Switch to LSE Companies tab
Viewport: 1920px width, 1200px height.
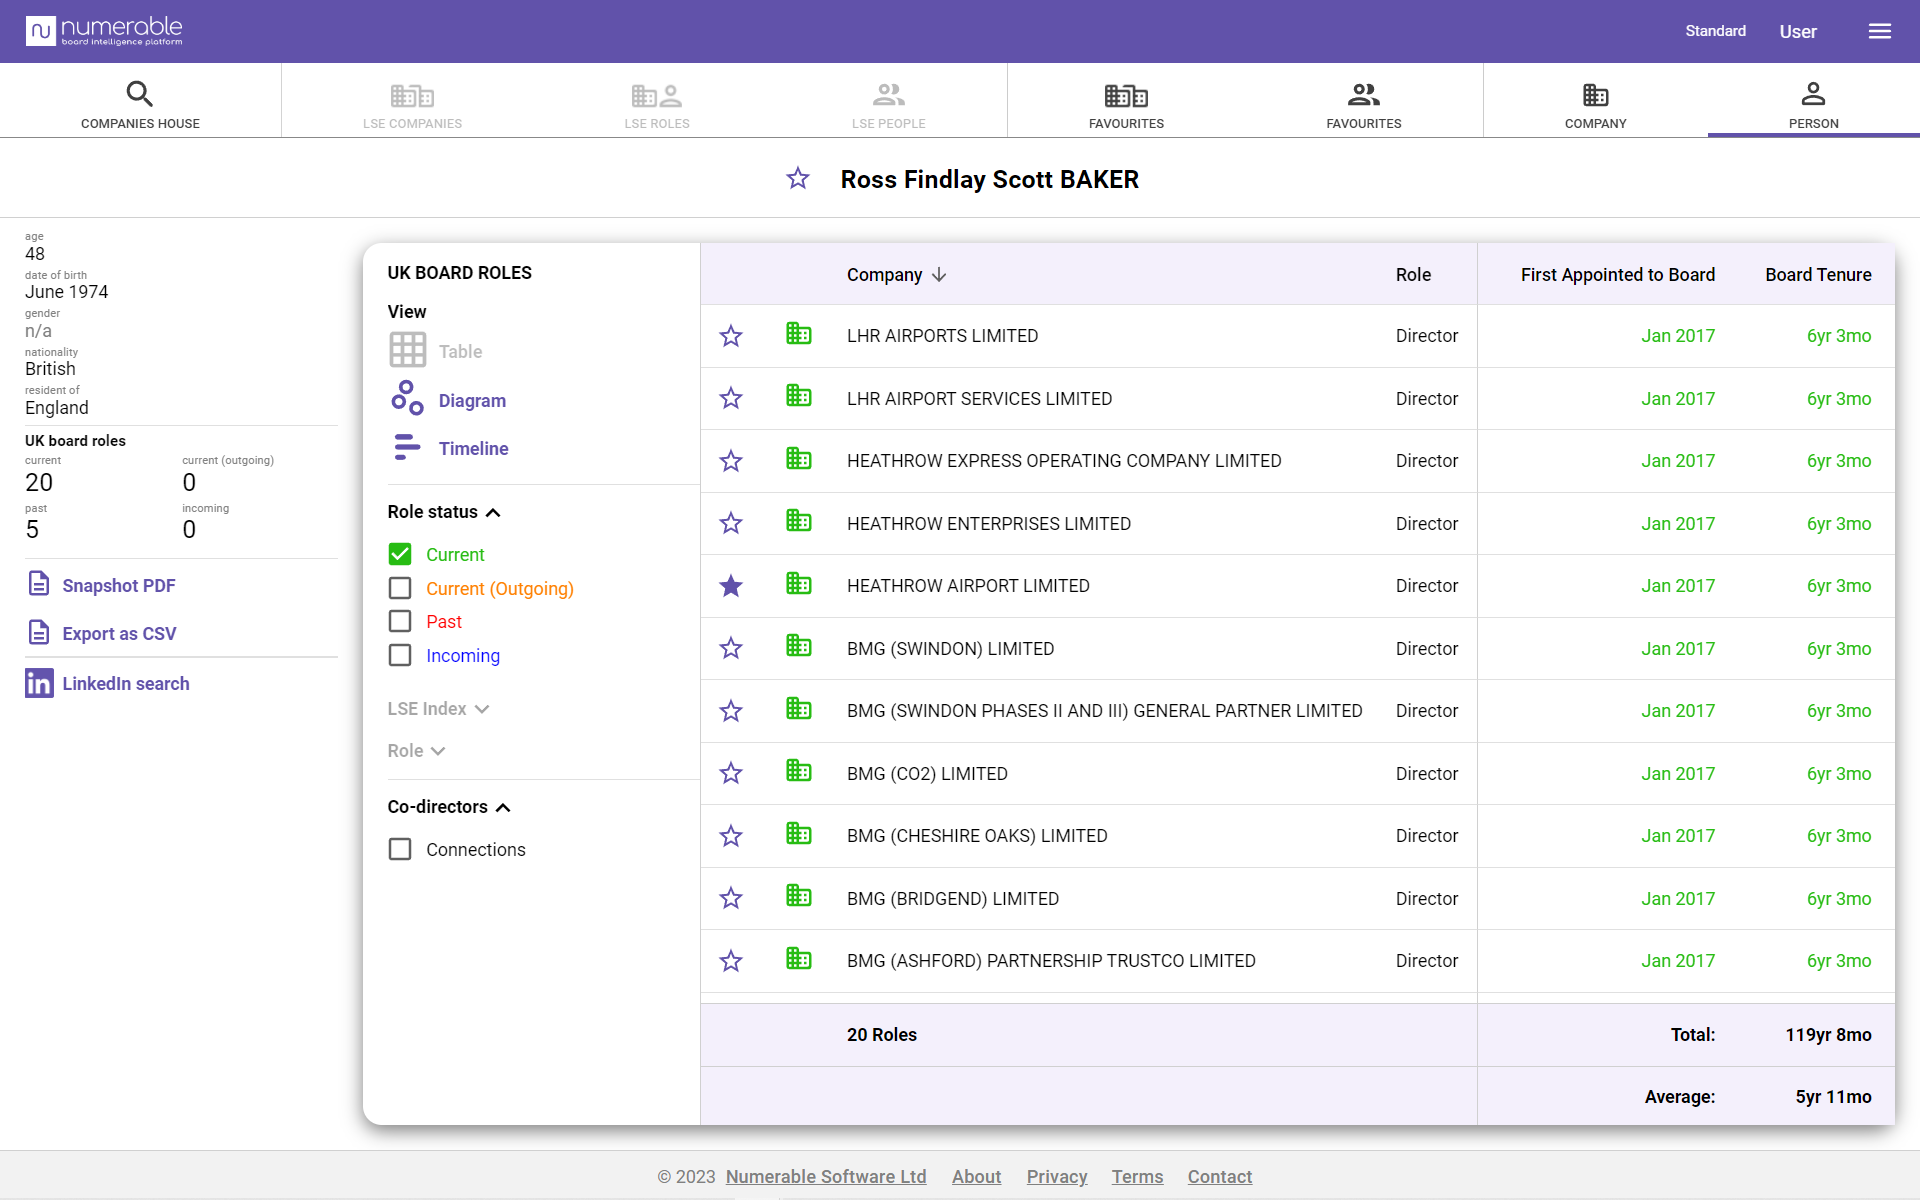412,104
